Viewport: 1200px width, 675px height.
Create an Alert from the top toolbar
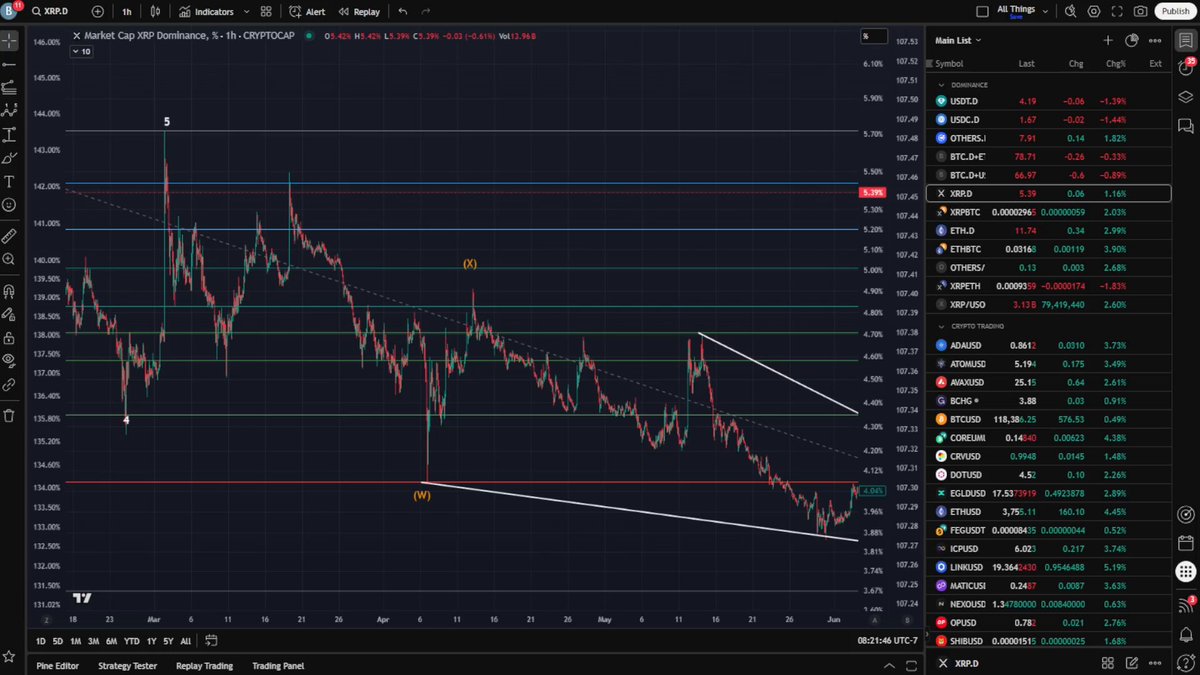(307, 12)
